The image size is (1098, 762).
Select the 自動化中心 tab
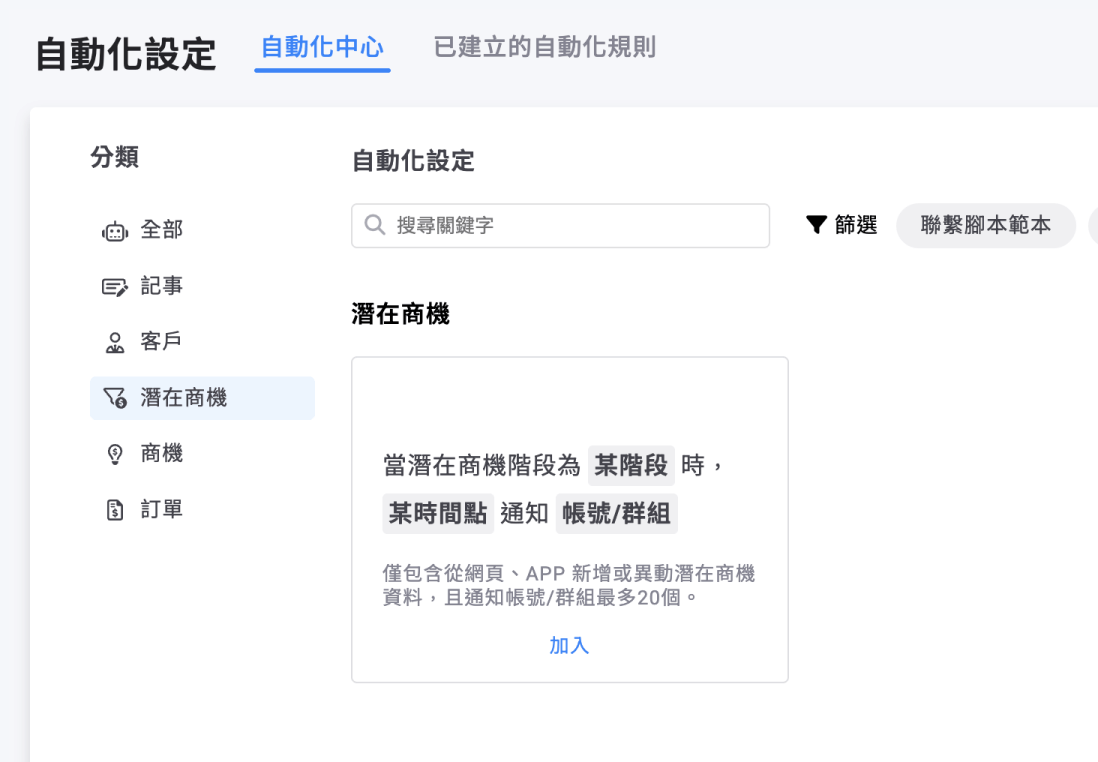[322, 45]
